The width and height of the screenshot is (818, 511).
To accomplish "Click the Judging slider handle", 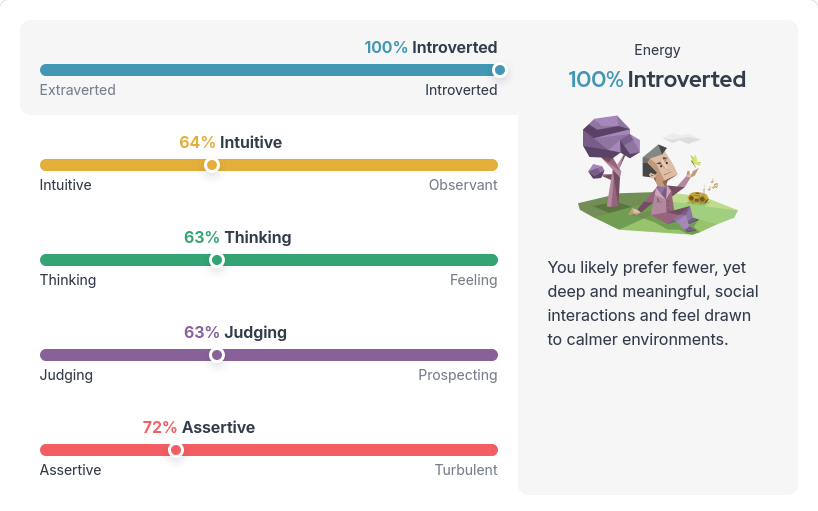I will [x=216, y=355].
